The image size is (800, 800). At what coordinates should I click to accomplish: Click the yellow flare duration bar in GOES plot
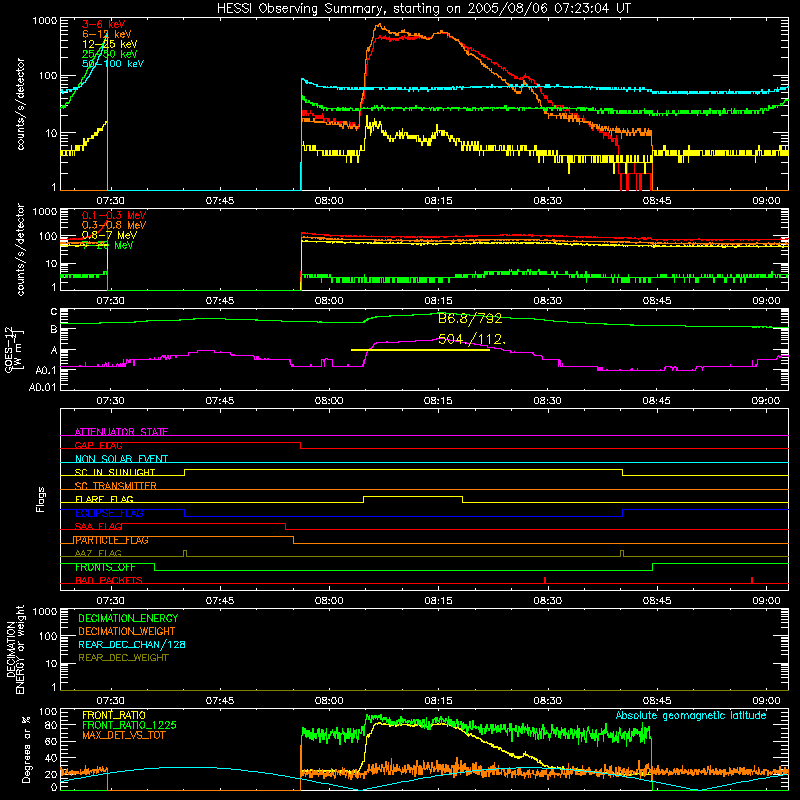click(x=420, y=350)
